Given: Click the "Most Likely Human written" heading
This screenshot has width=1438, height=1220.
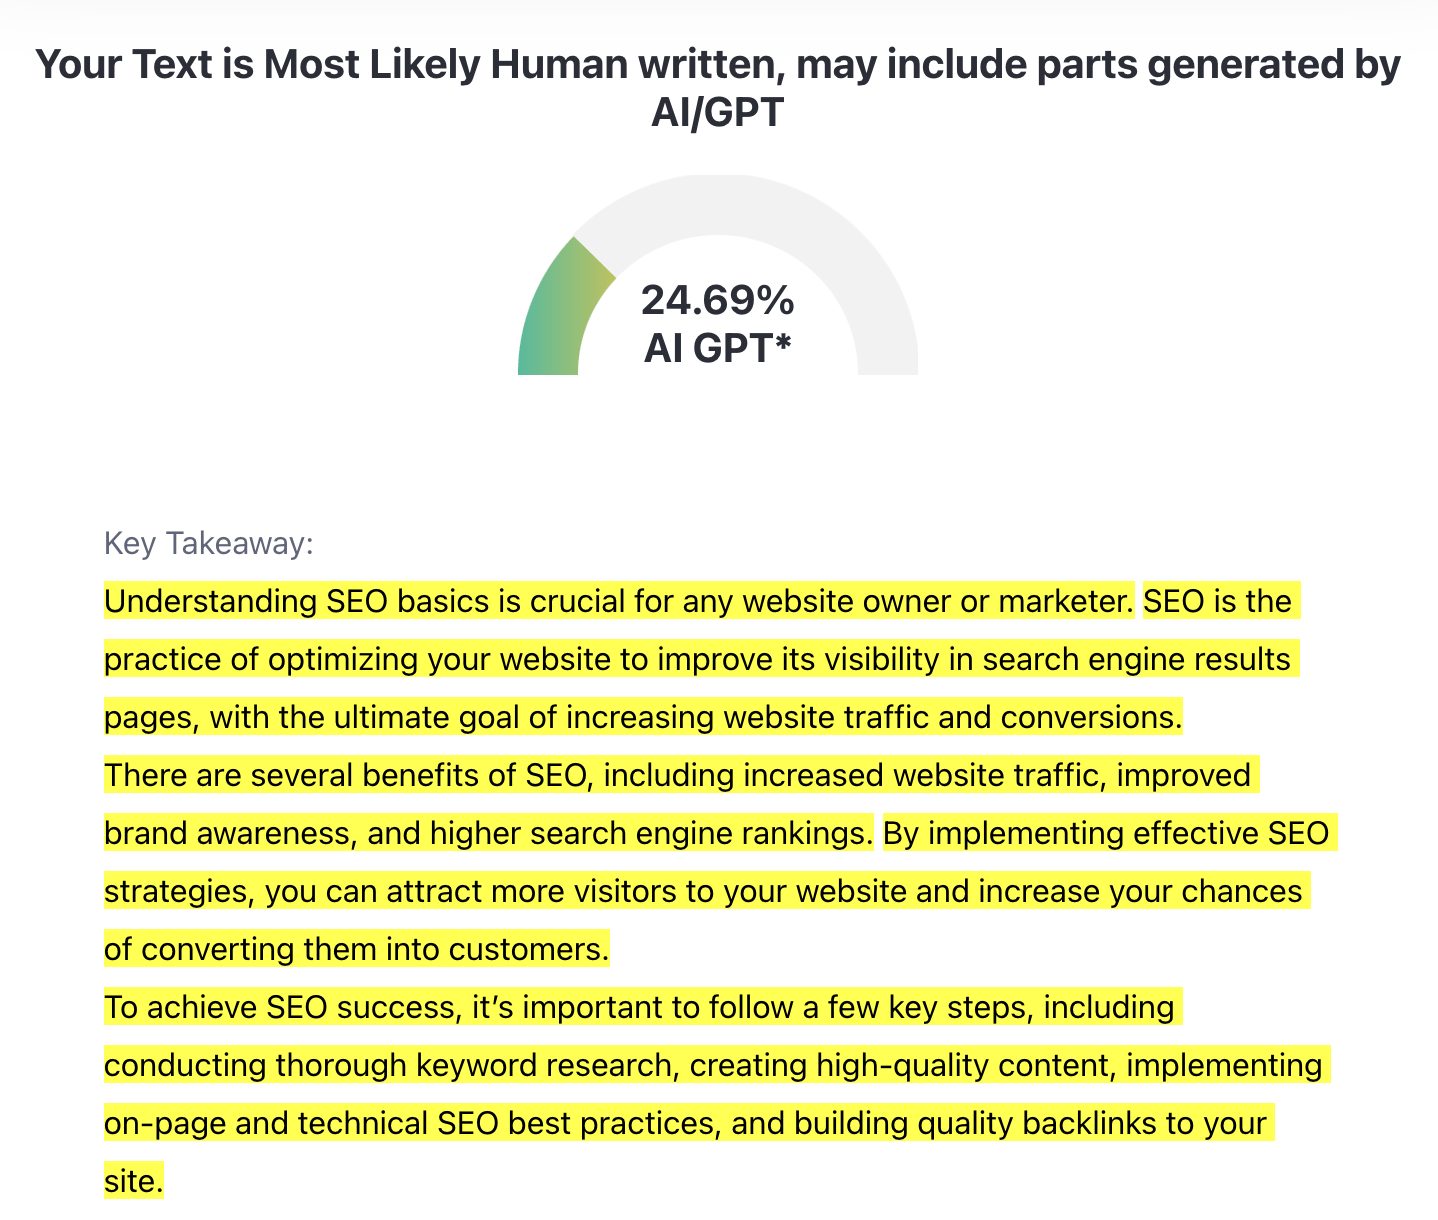Looking at the screenshot, I should point(717,66).
